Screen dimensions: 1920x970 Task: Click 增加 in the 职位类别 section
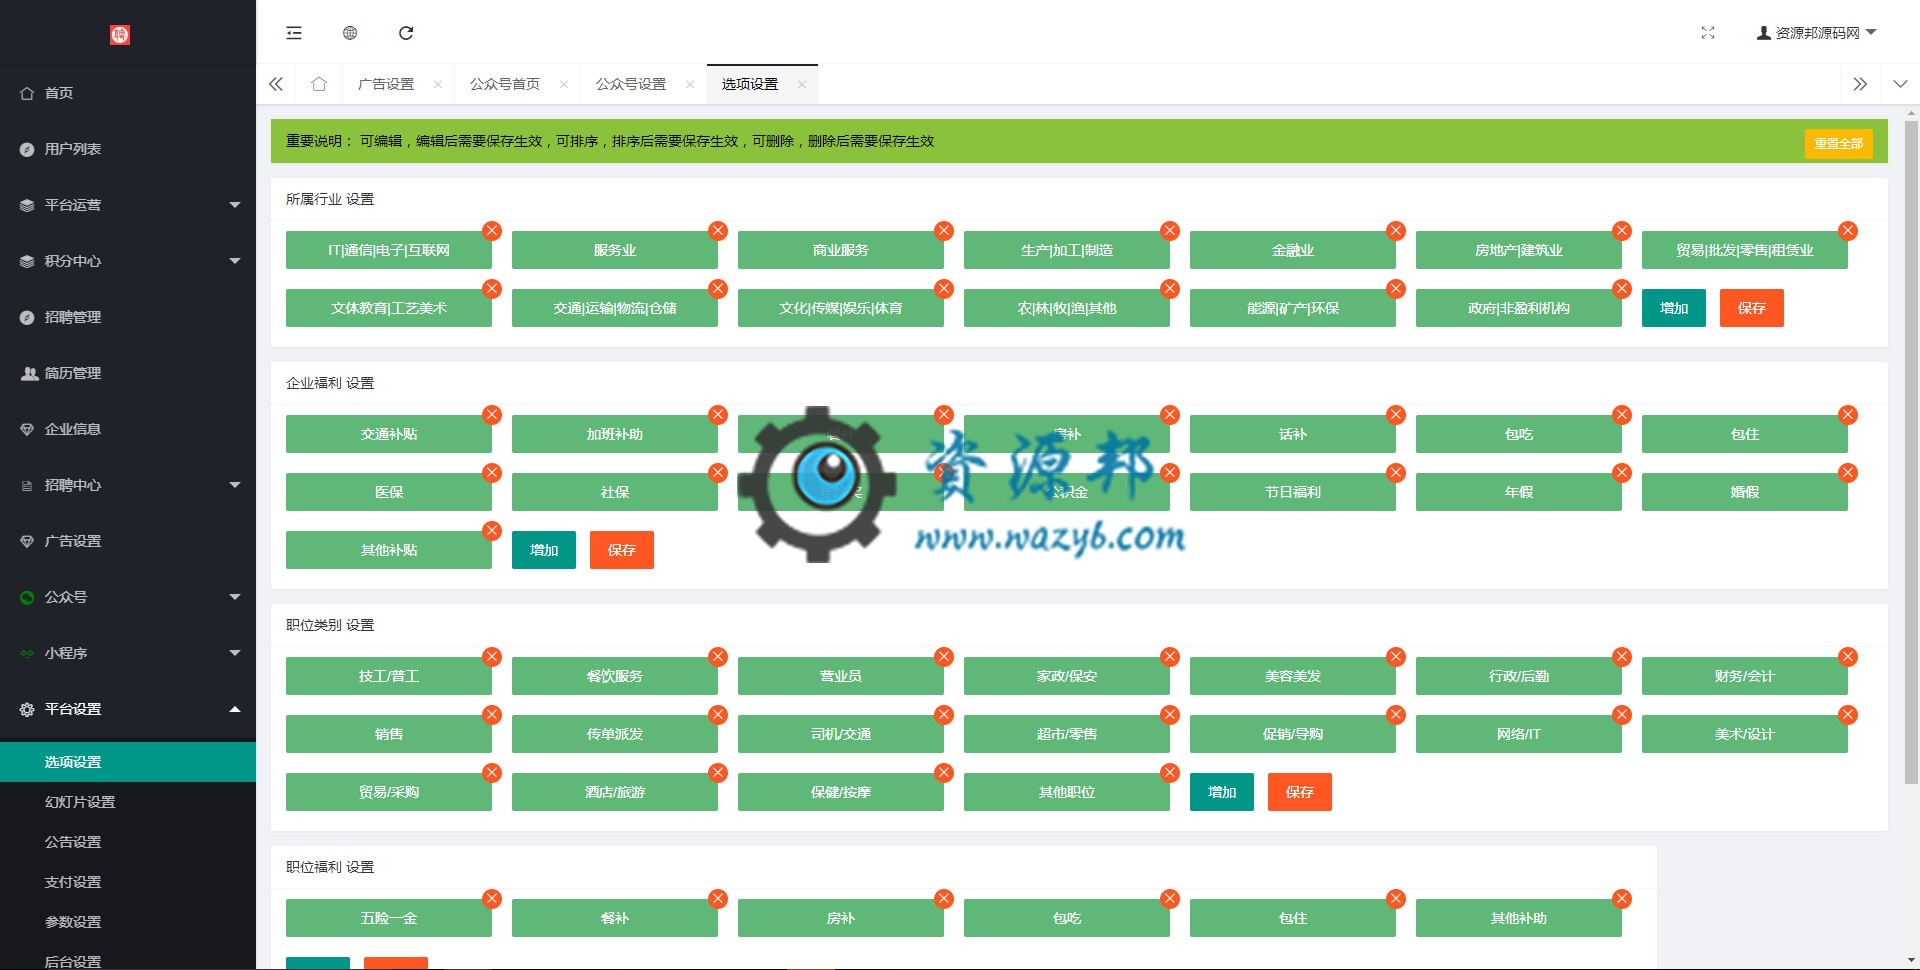tap(1221, 792)
